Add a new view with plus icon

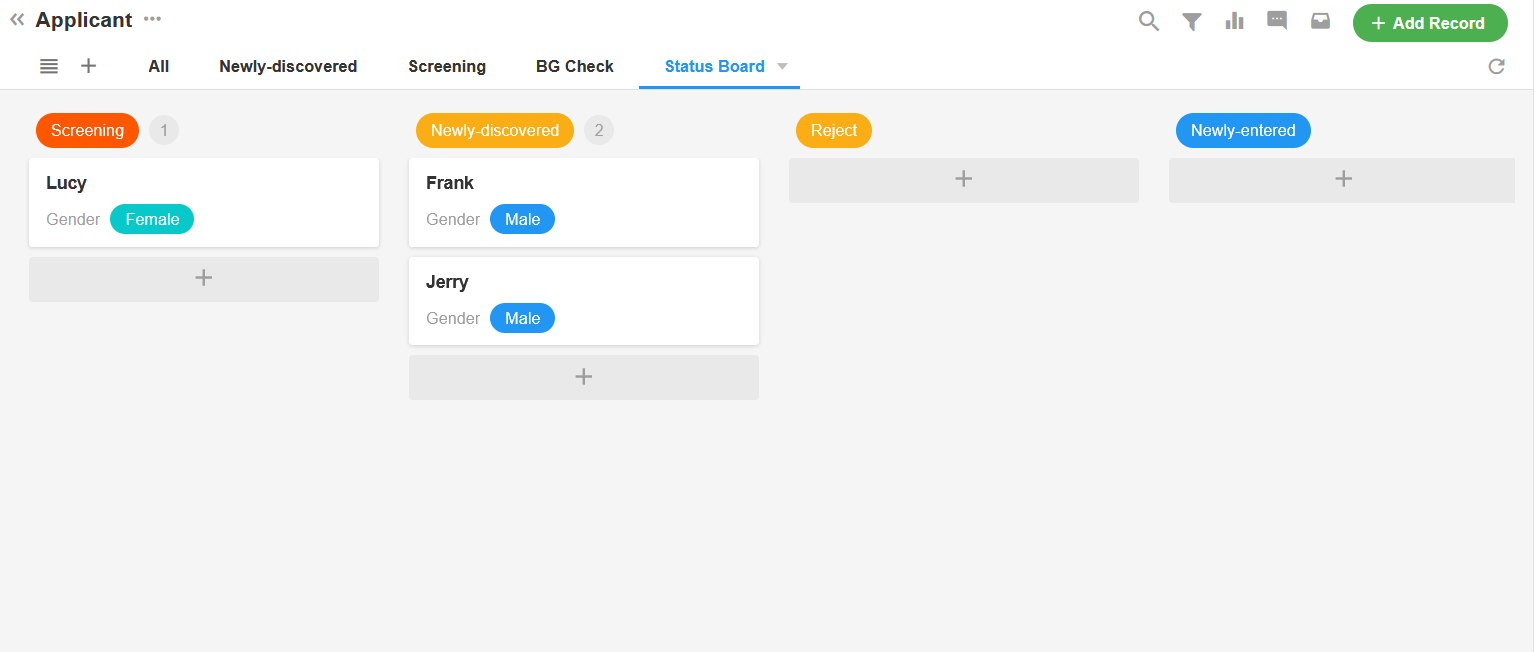[x=89, y=66]
